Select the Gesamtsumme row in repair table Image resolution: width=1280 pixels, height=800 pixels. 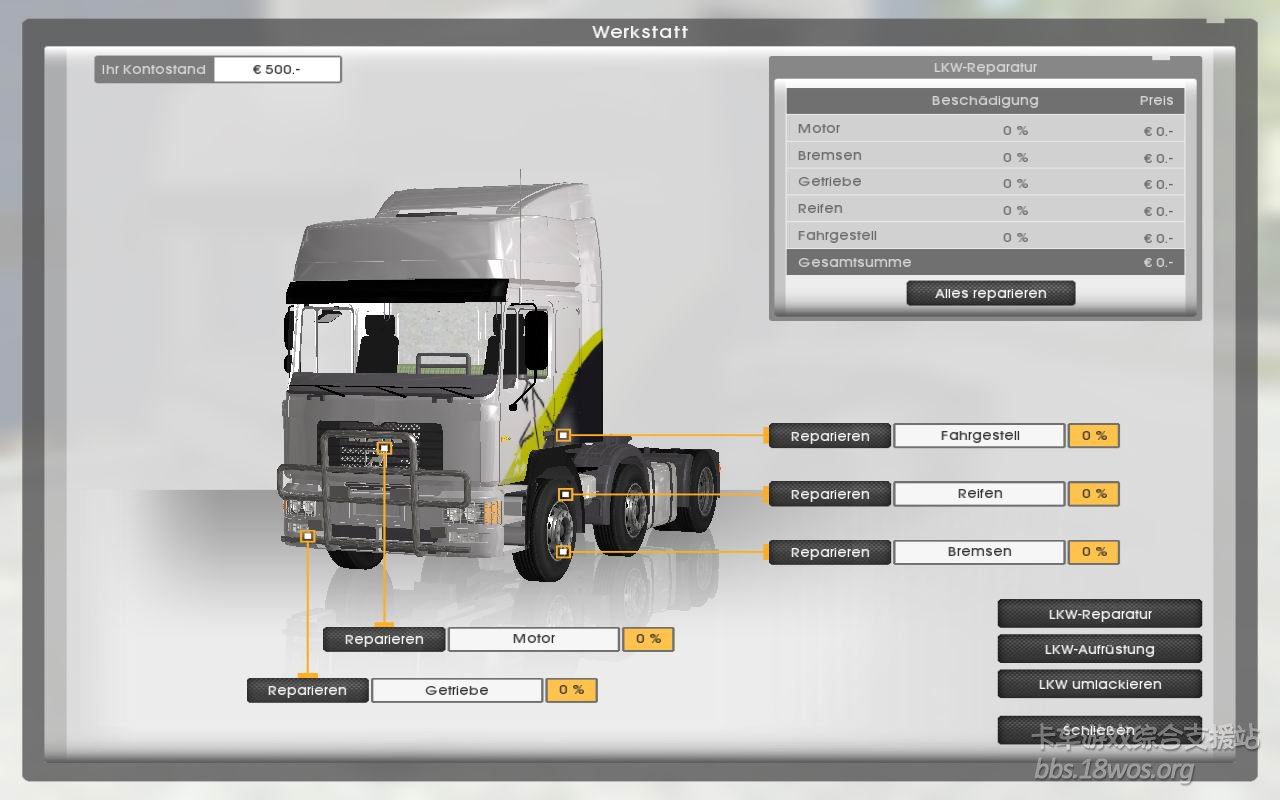985,262
